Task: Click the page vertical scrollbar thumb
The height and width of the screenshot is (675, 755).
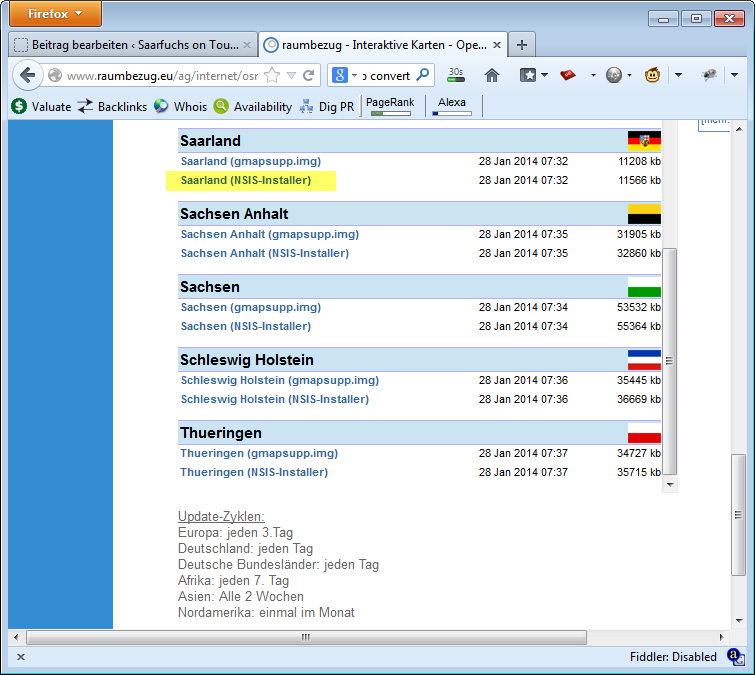Action: (x=739, y=515)
